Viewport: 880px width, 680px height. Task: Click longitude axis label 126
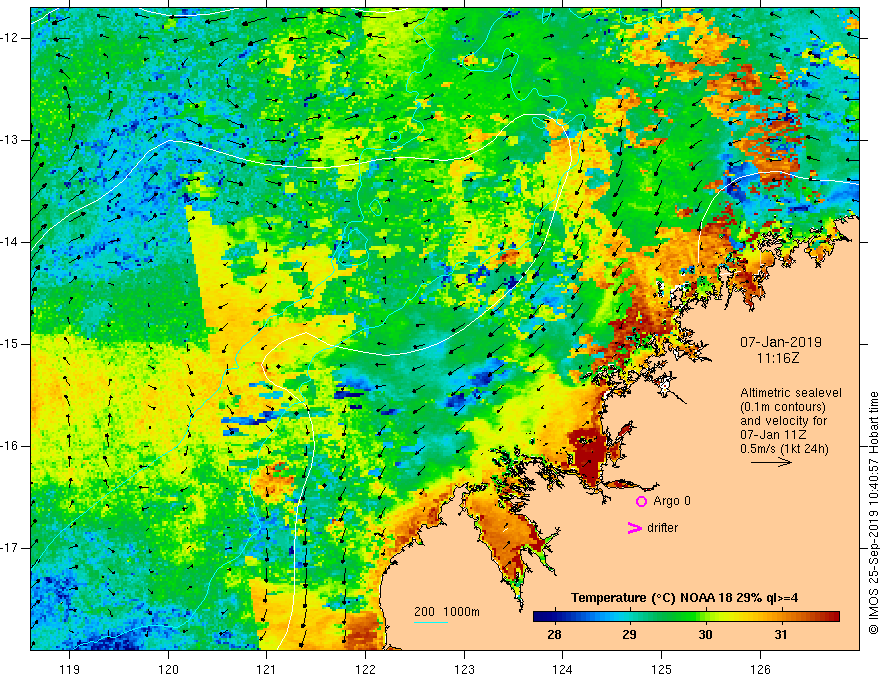pos(760,669)
